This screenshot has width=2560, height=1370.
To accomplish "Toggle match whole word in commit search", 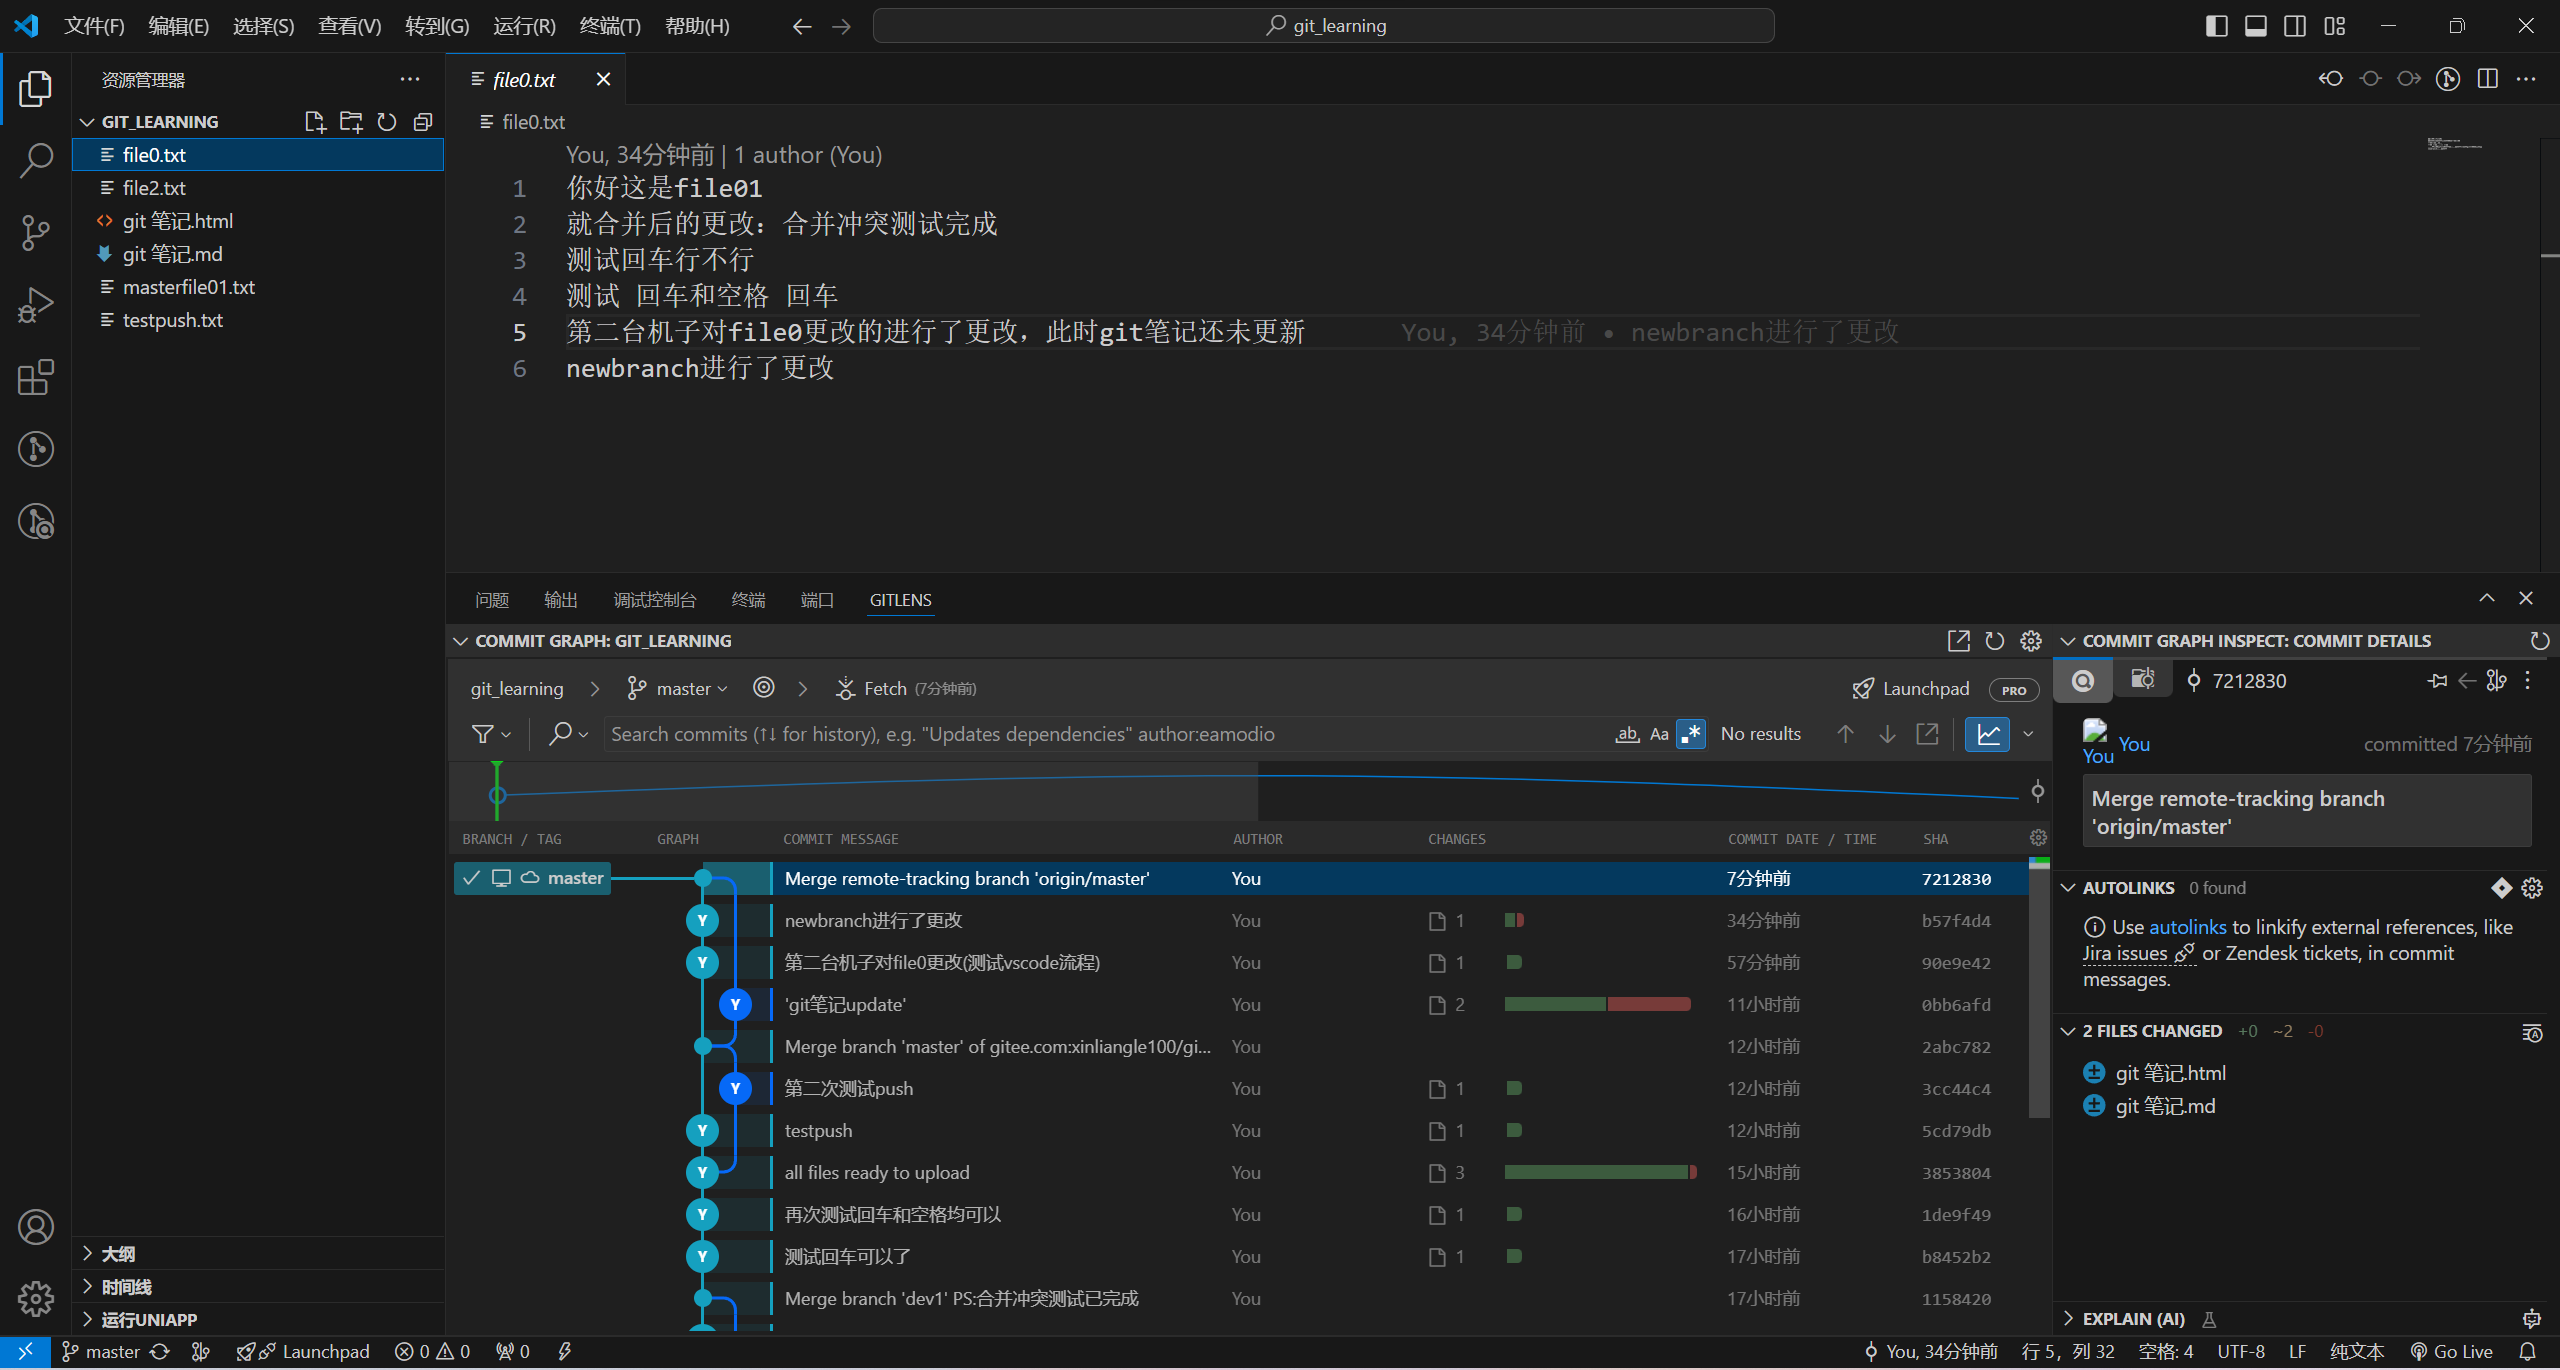I will 1627,734.
